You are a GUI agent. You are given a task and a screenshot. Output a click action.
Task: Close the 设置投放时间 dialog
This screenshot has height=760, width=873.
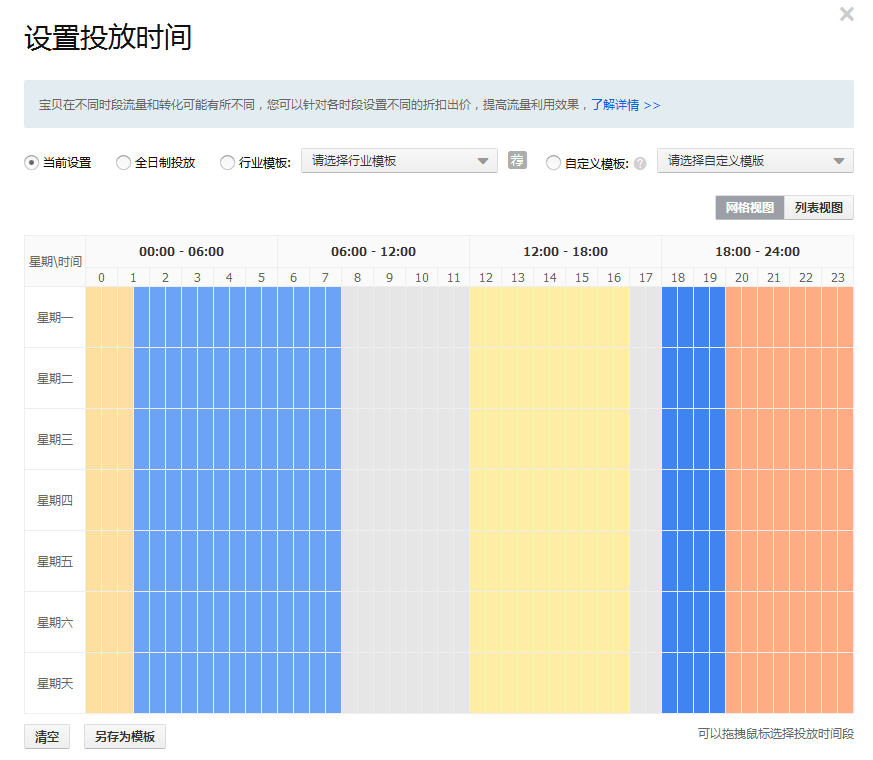(x=848, y=14)
